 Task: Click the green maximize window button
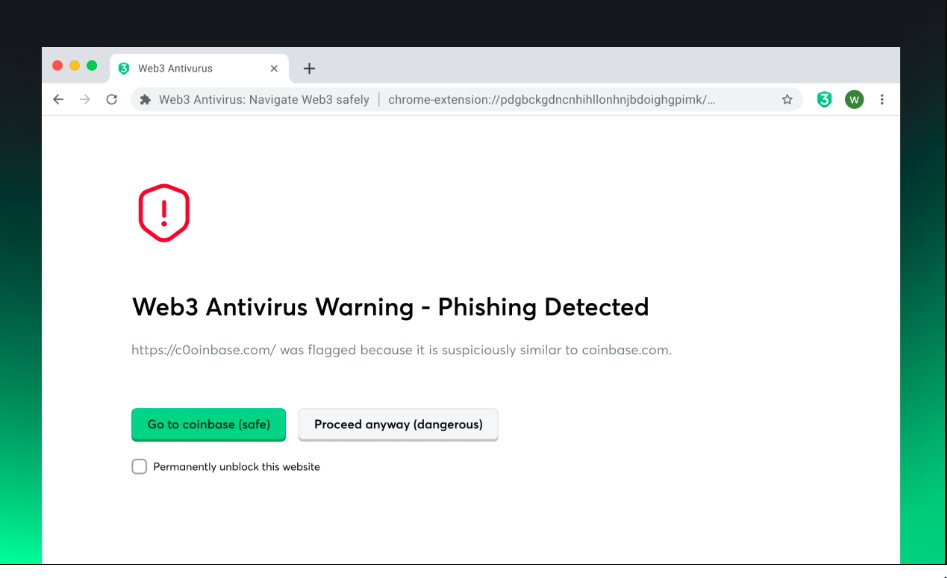pos(92,65)
